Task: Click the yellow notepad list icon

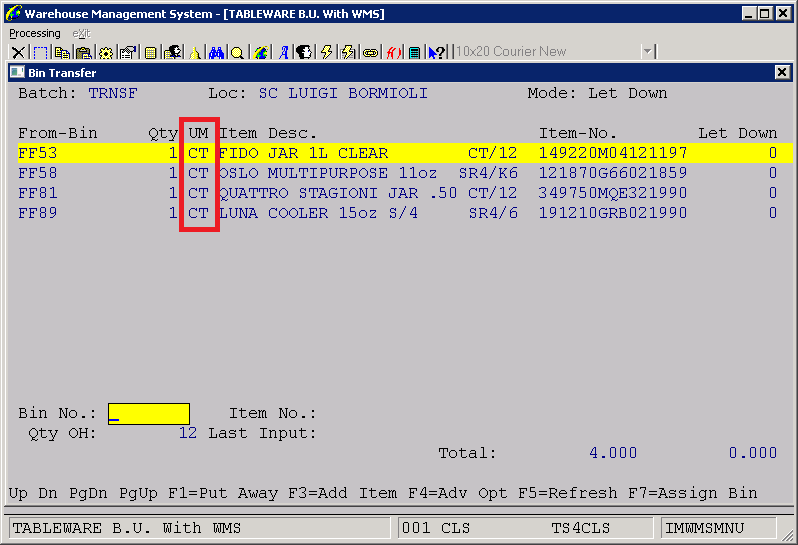Action: pyautogui.click(x=151, y=52)
